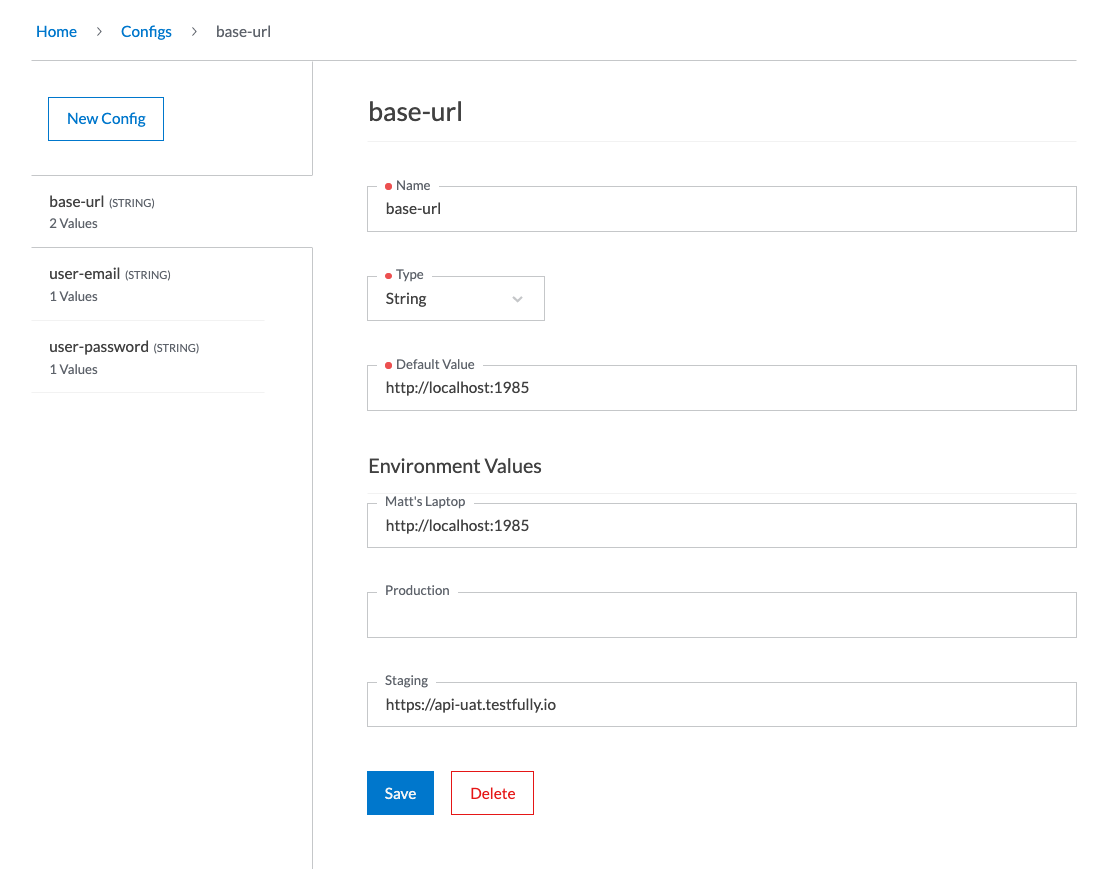This screenshot has height=869, width=1104.
Task: Open the user-password config entry
Action: coord(149,358)
